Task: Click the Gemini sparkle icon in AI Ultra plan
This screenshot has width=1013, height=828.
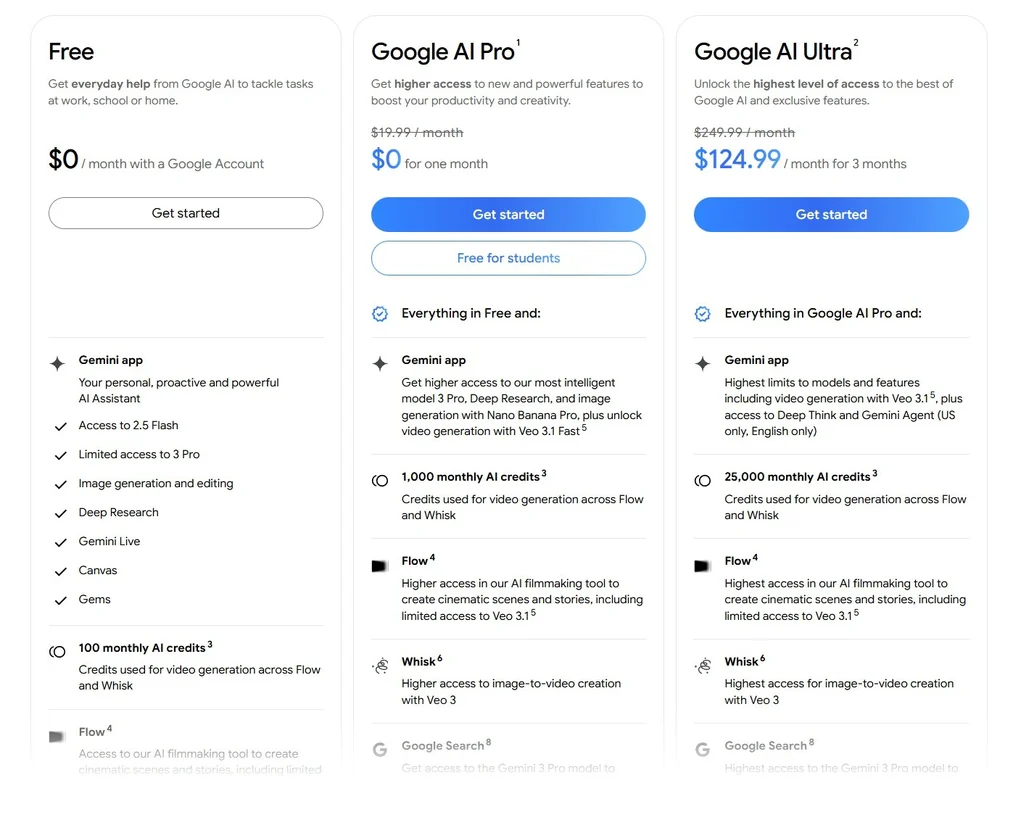Action: (703, 364)
